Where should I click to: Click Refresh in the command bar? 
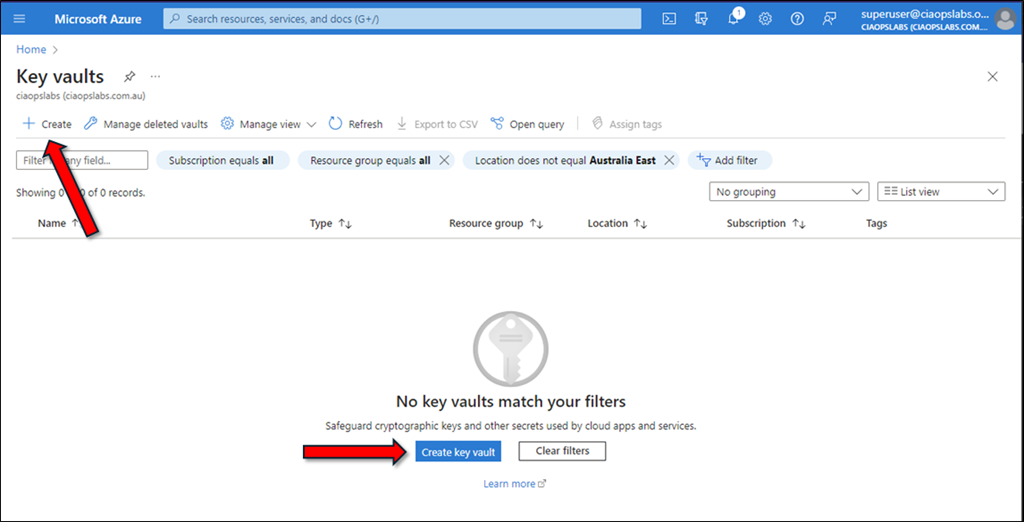pyautogui.click(x=356, y=124)
